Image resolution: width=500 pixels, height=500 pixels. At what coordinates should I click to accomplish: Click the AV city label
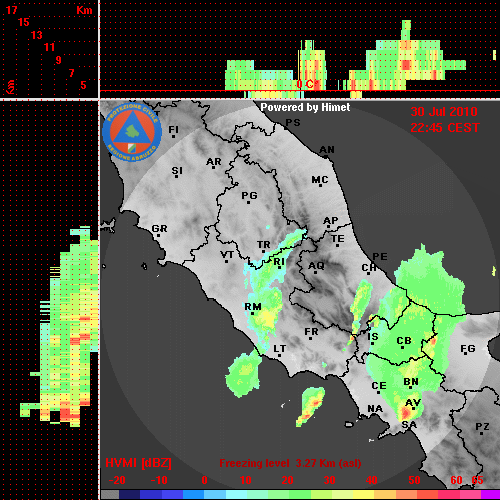coord(413,403)
